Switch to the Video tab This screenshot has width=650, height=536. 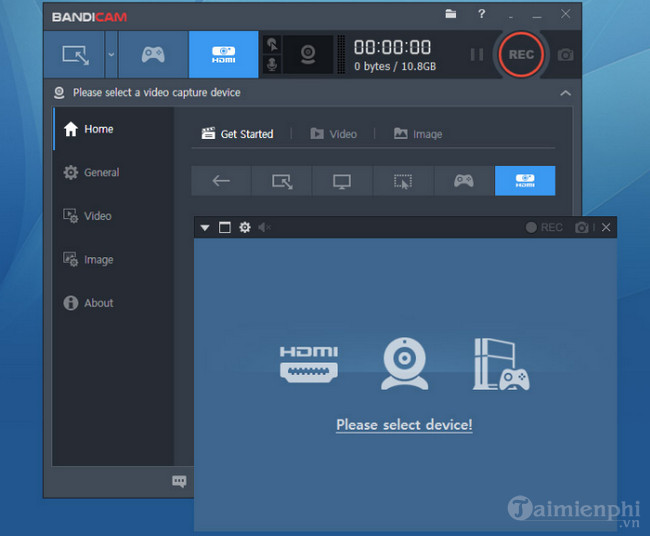[333, 133]
